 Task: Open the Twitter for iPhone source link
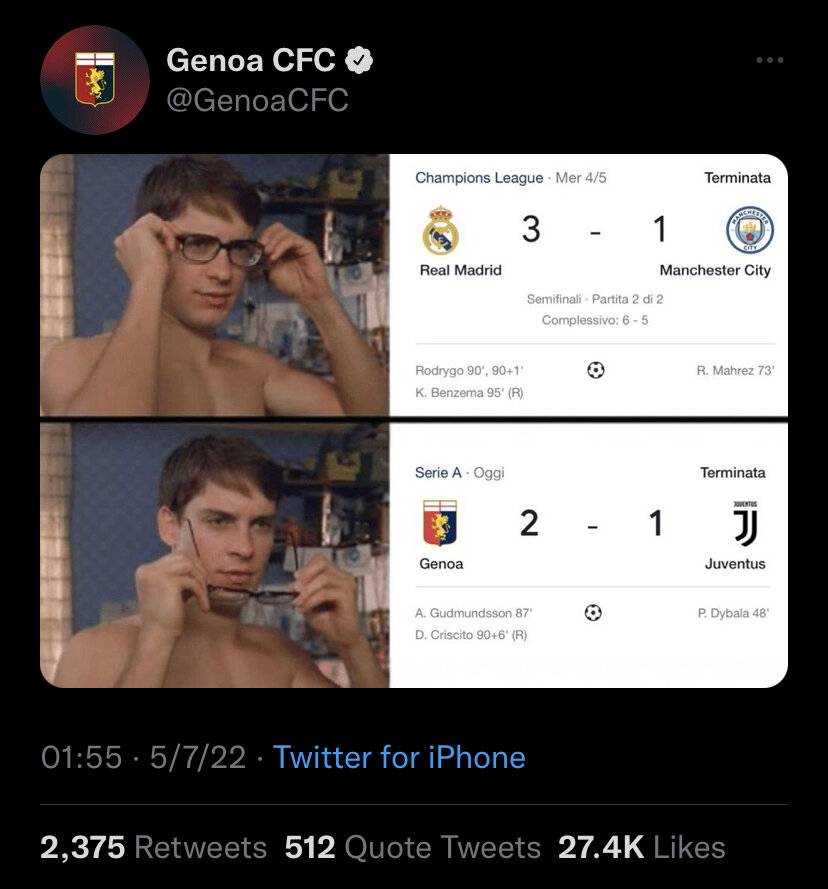point(399,757)
